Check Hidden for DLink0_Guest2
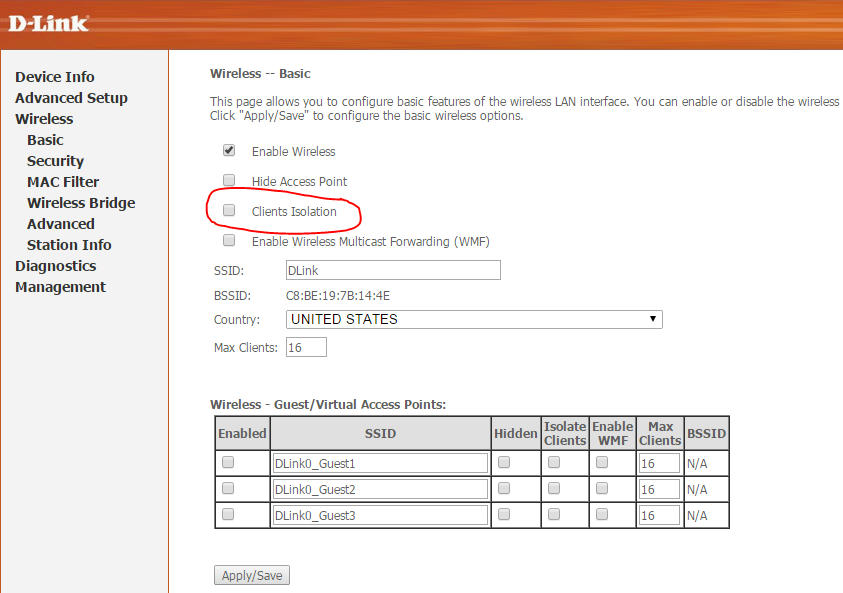The height and width of the screenshot is (593, 843). 504,489
